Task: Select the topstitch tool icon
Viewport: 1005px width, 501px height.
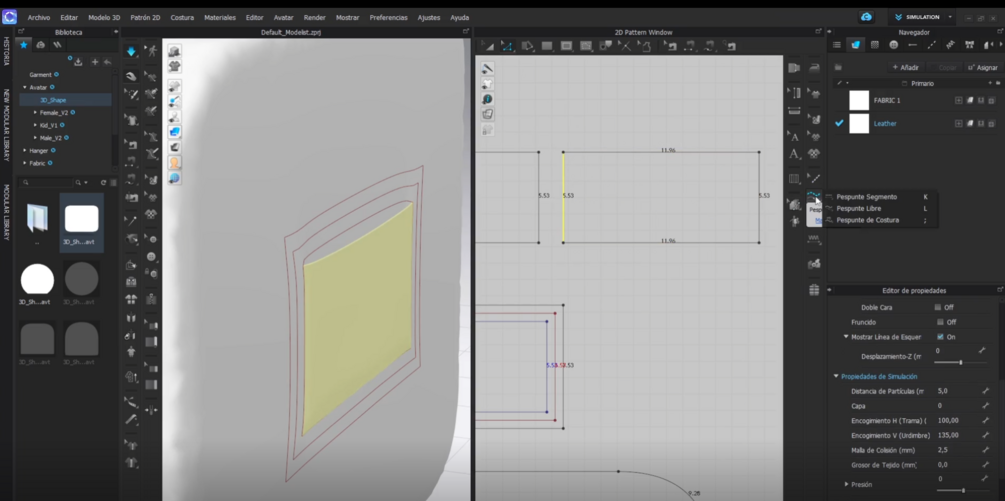Action: point(813,195)
